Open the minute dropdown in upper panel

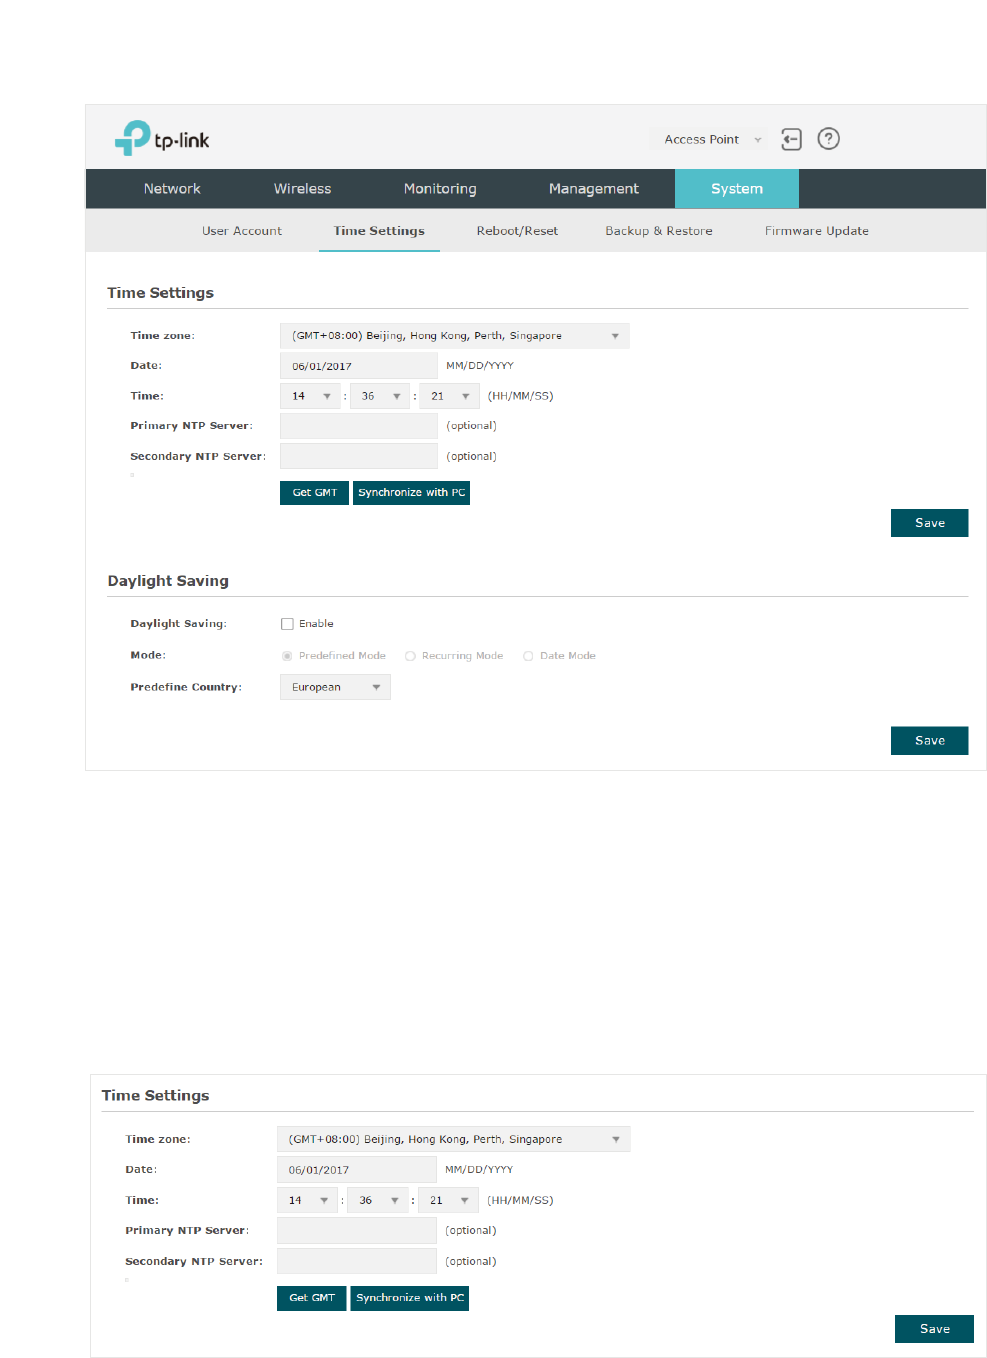click(x=380, y=396)
